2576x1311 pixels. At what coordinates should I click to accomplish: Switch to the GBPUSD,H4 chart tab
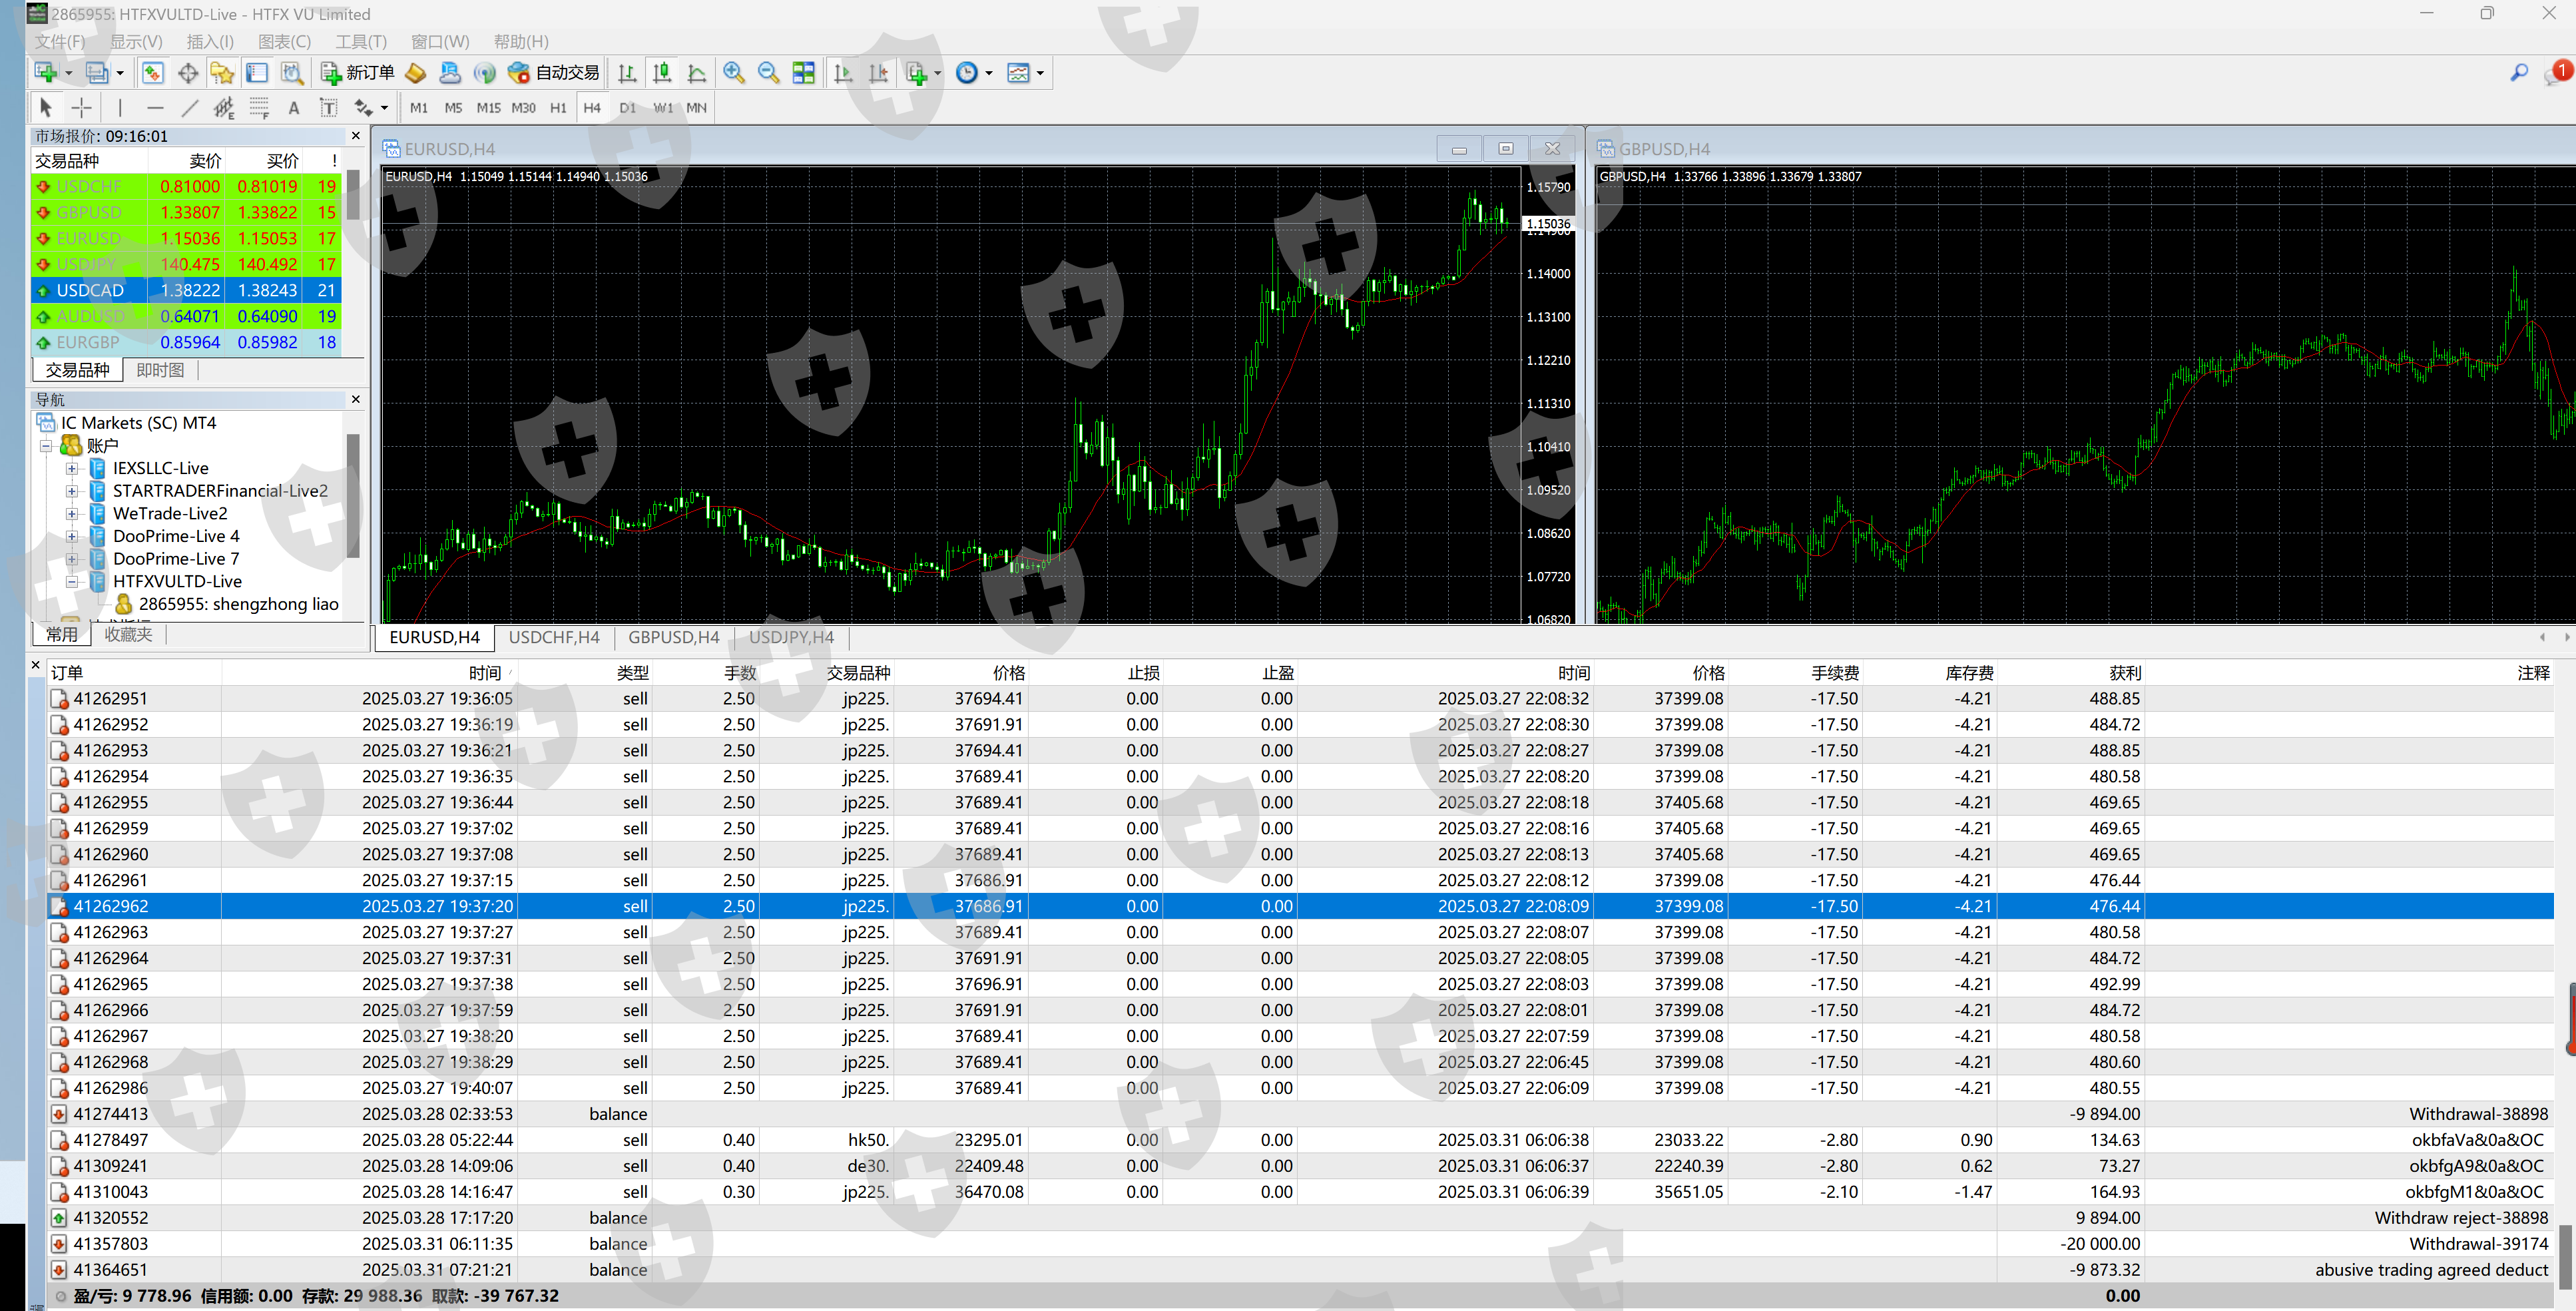[673, 637]
